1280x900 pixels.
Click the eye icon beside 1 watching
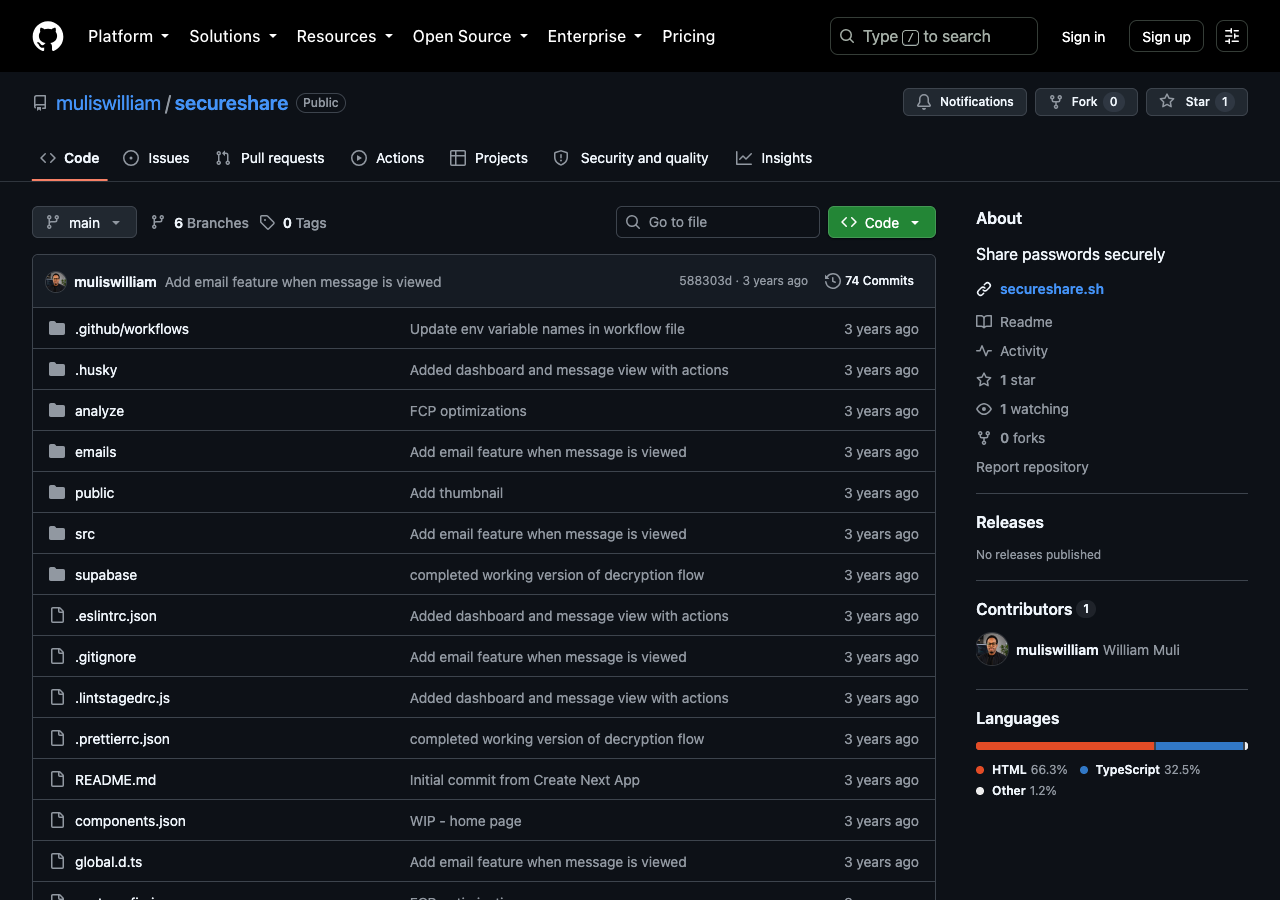[984, 409]
